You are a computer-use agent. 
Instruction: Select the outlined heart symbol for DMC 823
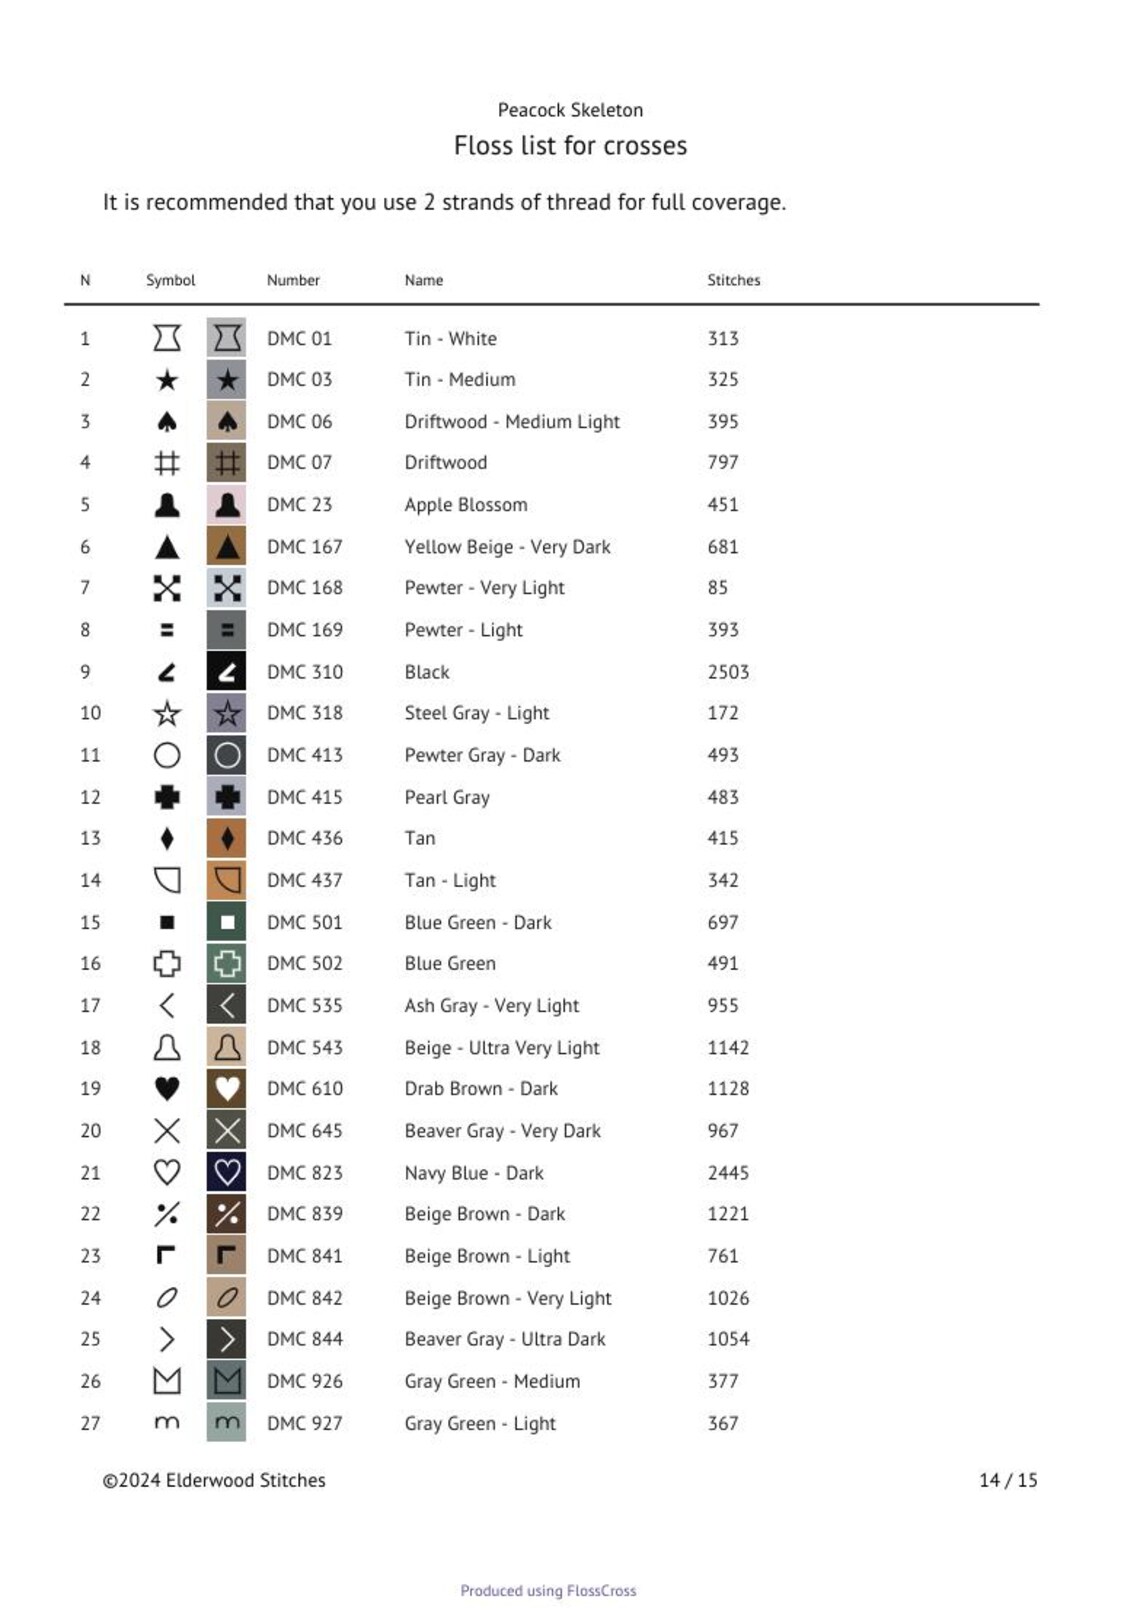click(x=167, y=1172)
